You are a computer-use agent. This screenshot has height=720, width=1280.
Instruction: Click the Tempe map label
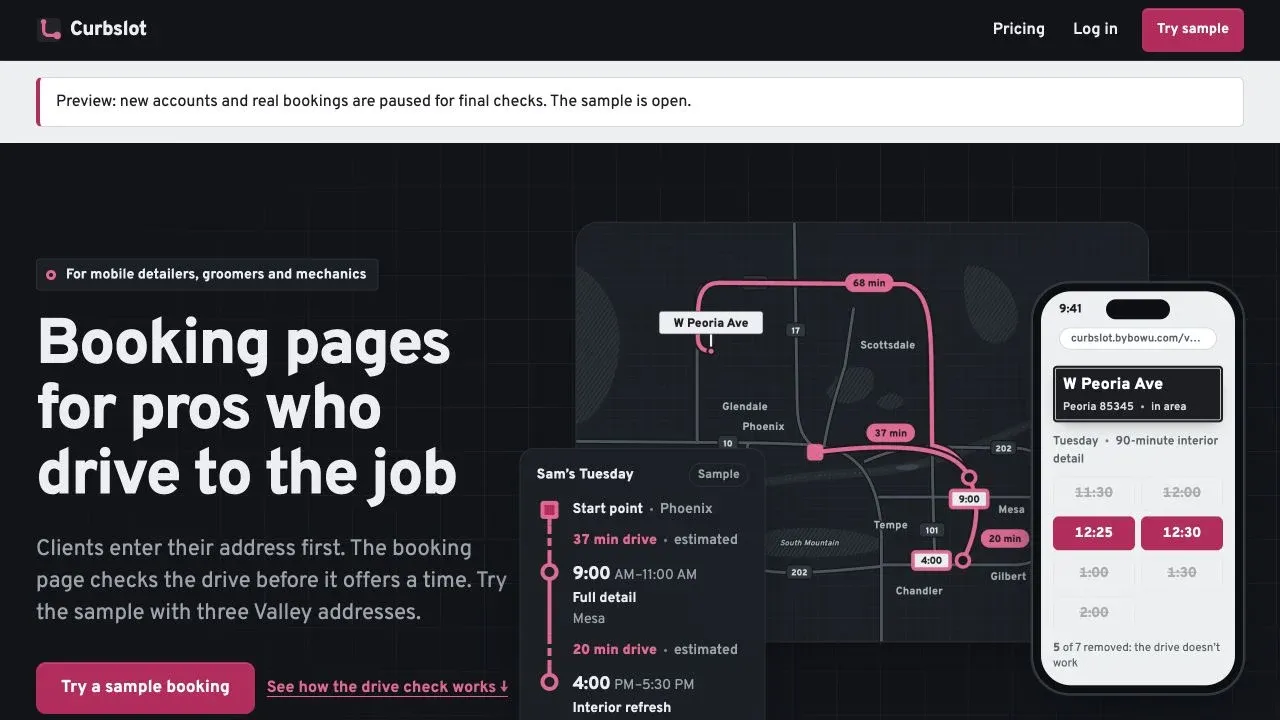pyautogui.click(x=890, y=525)
